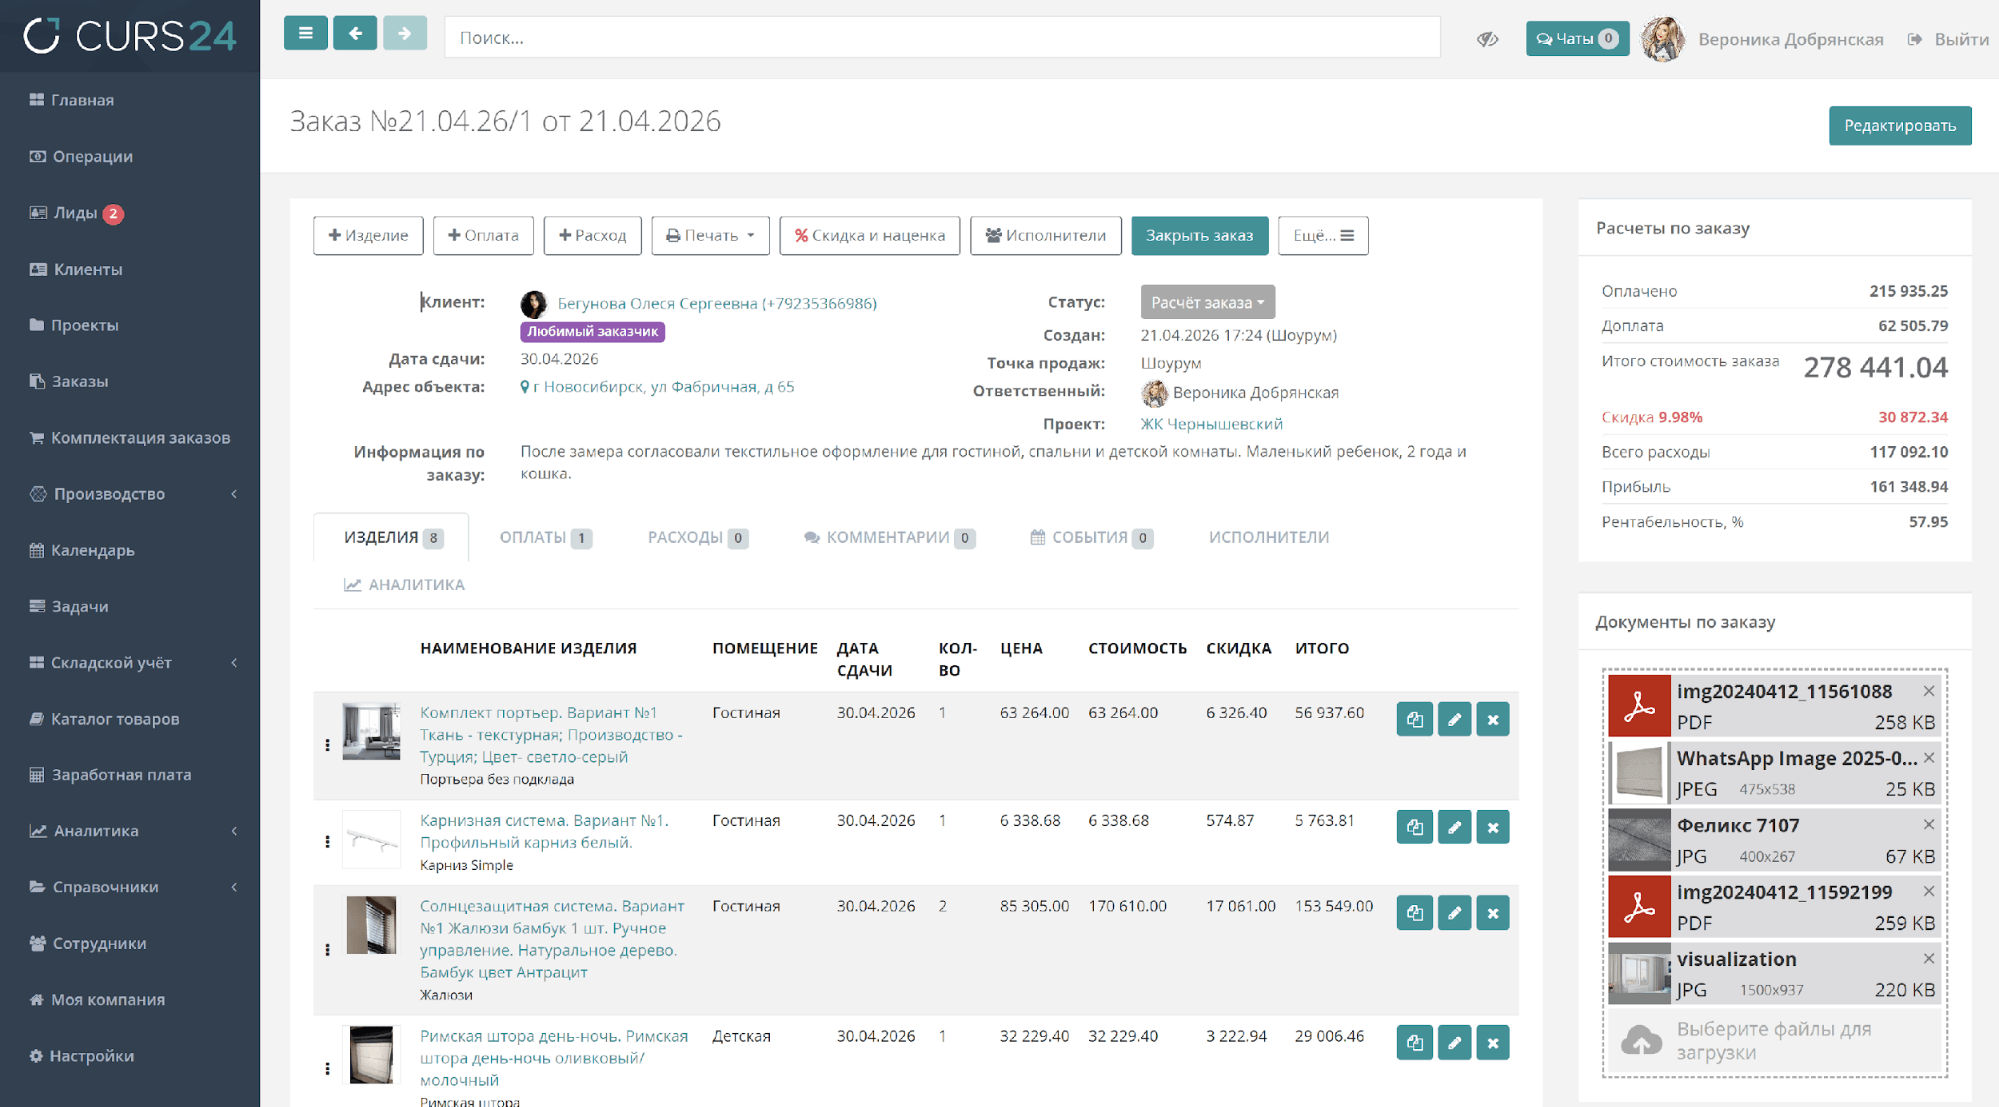Open the img20240412_11561088 PDF icon
This screenshot has height=1107, width=1999.
point(1639,706)
